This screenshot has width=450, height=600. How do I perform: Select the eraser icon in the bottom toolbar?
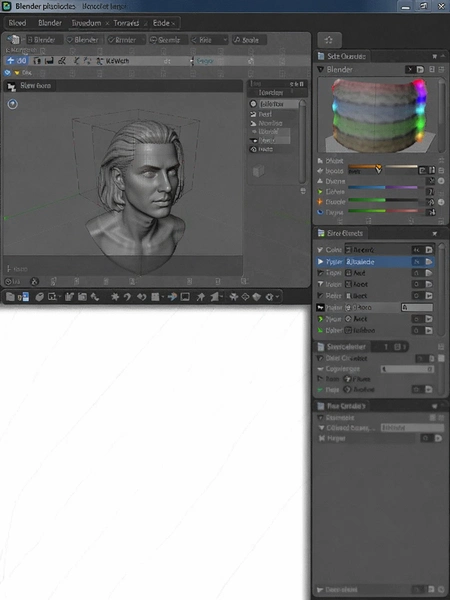pyautogui.click(x=39, y=297)
